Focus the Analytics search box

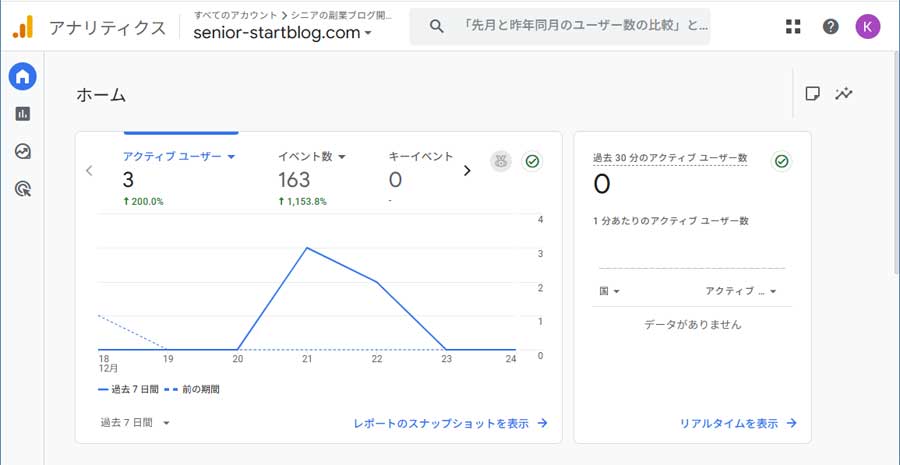coord(560,26)
